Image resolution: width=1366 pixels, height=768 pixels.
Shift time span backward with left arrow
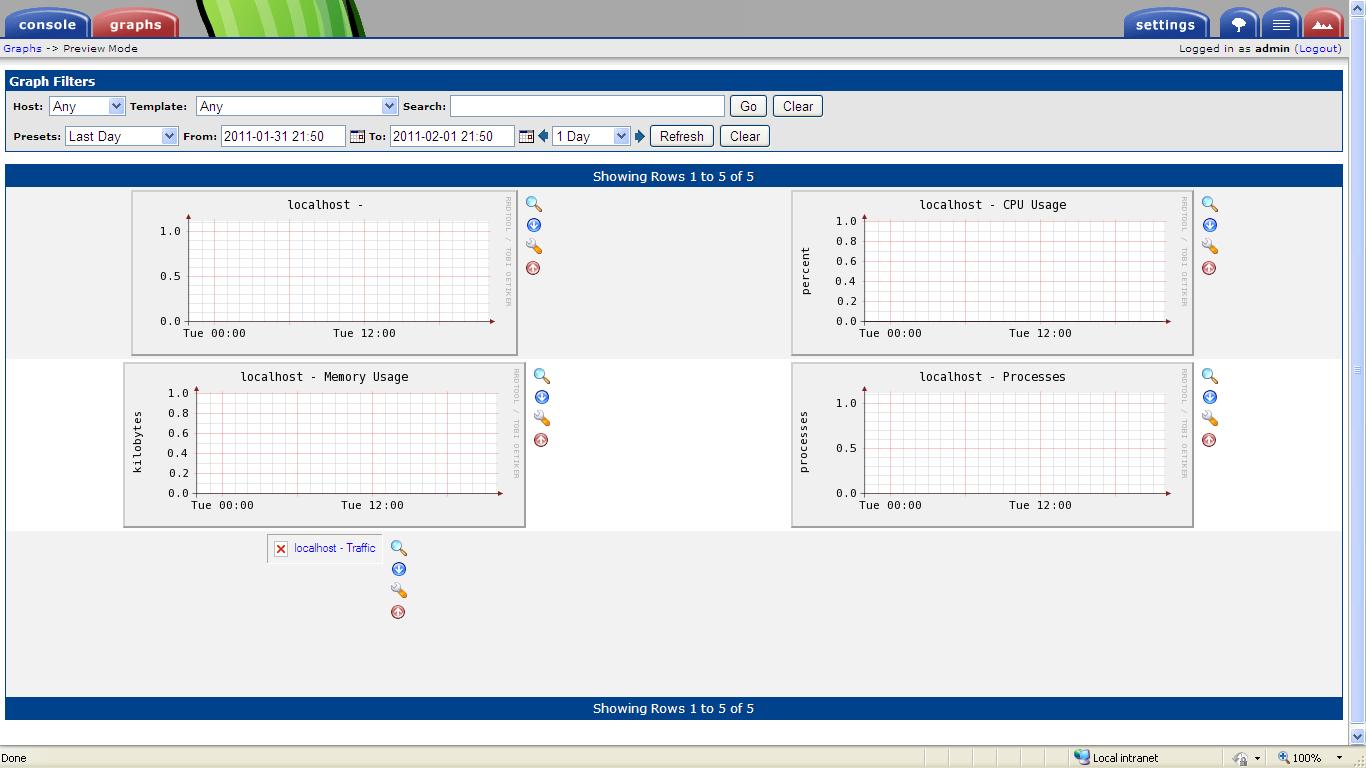pyautogui.click(x=543, y=136)
